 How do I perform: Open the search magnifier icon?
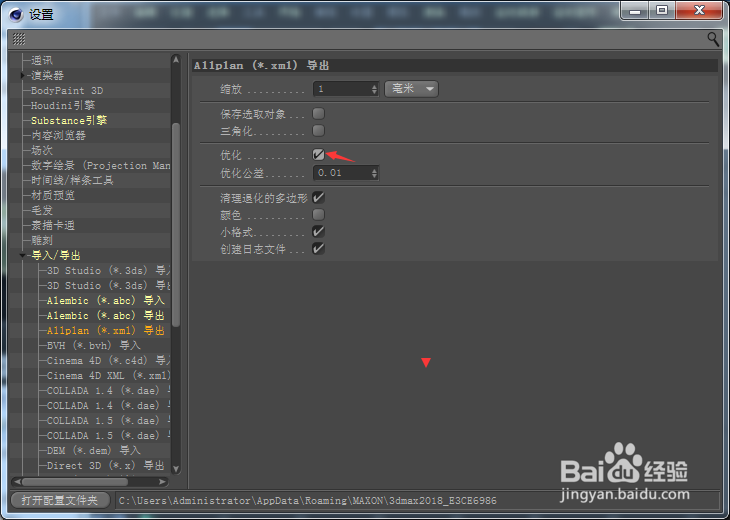tap(713, 39)
